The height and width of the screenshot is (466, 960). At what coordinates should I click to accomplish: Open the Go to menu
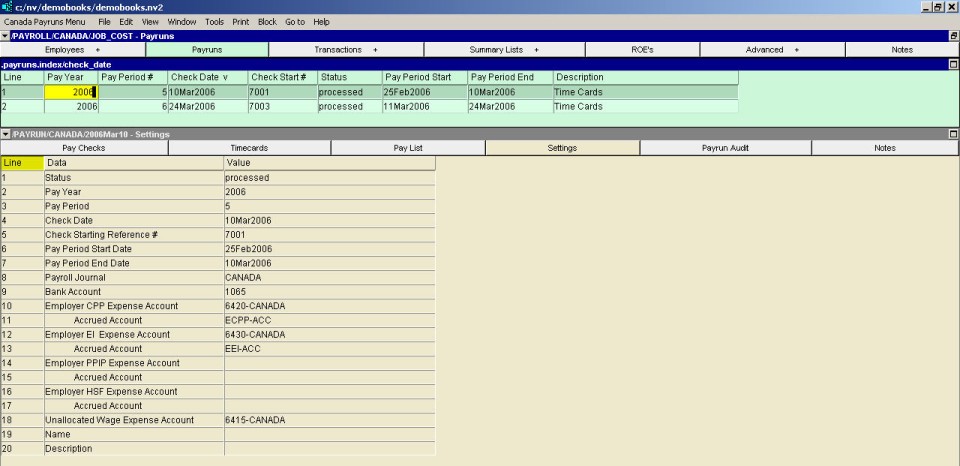[x=295, y=21]
